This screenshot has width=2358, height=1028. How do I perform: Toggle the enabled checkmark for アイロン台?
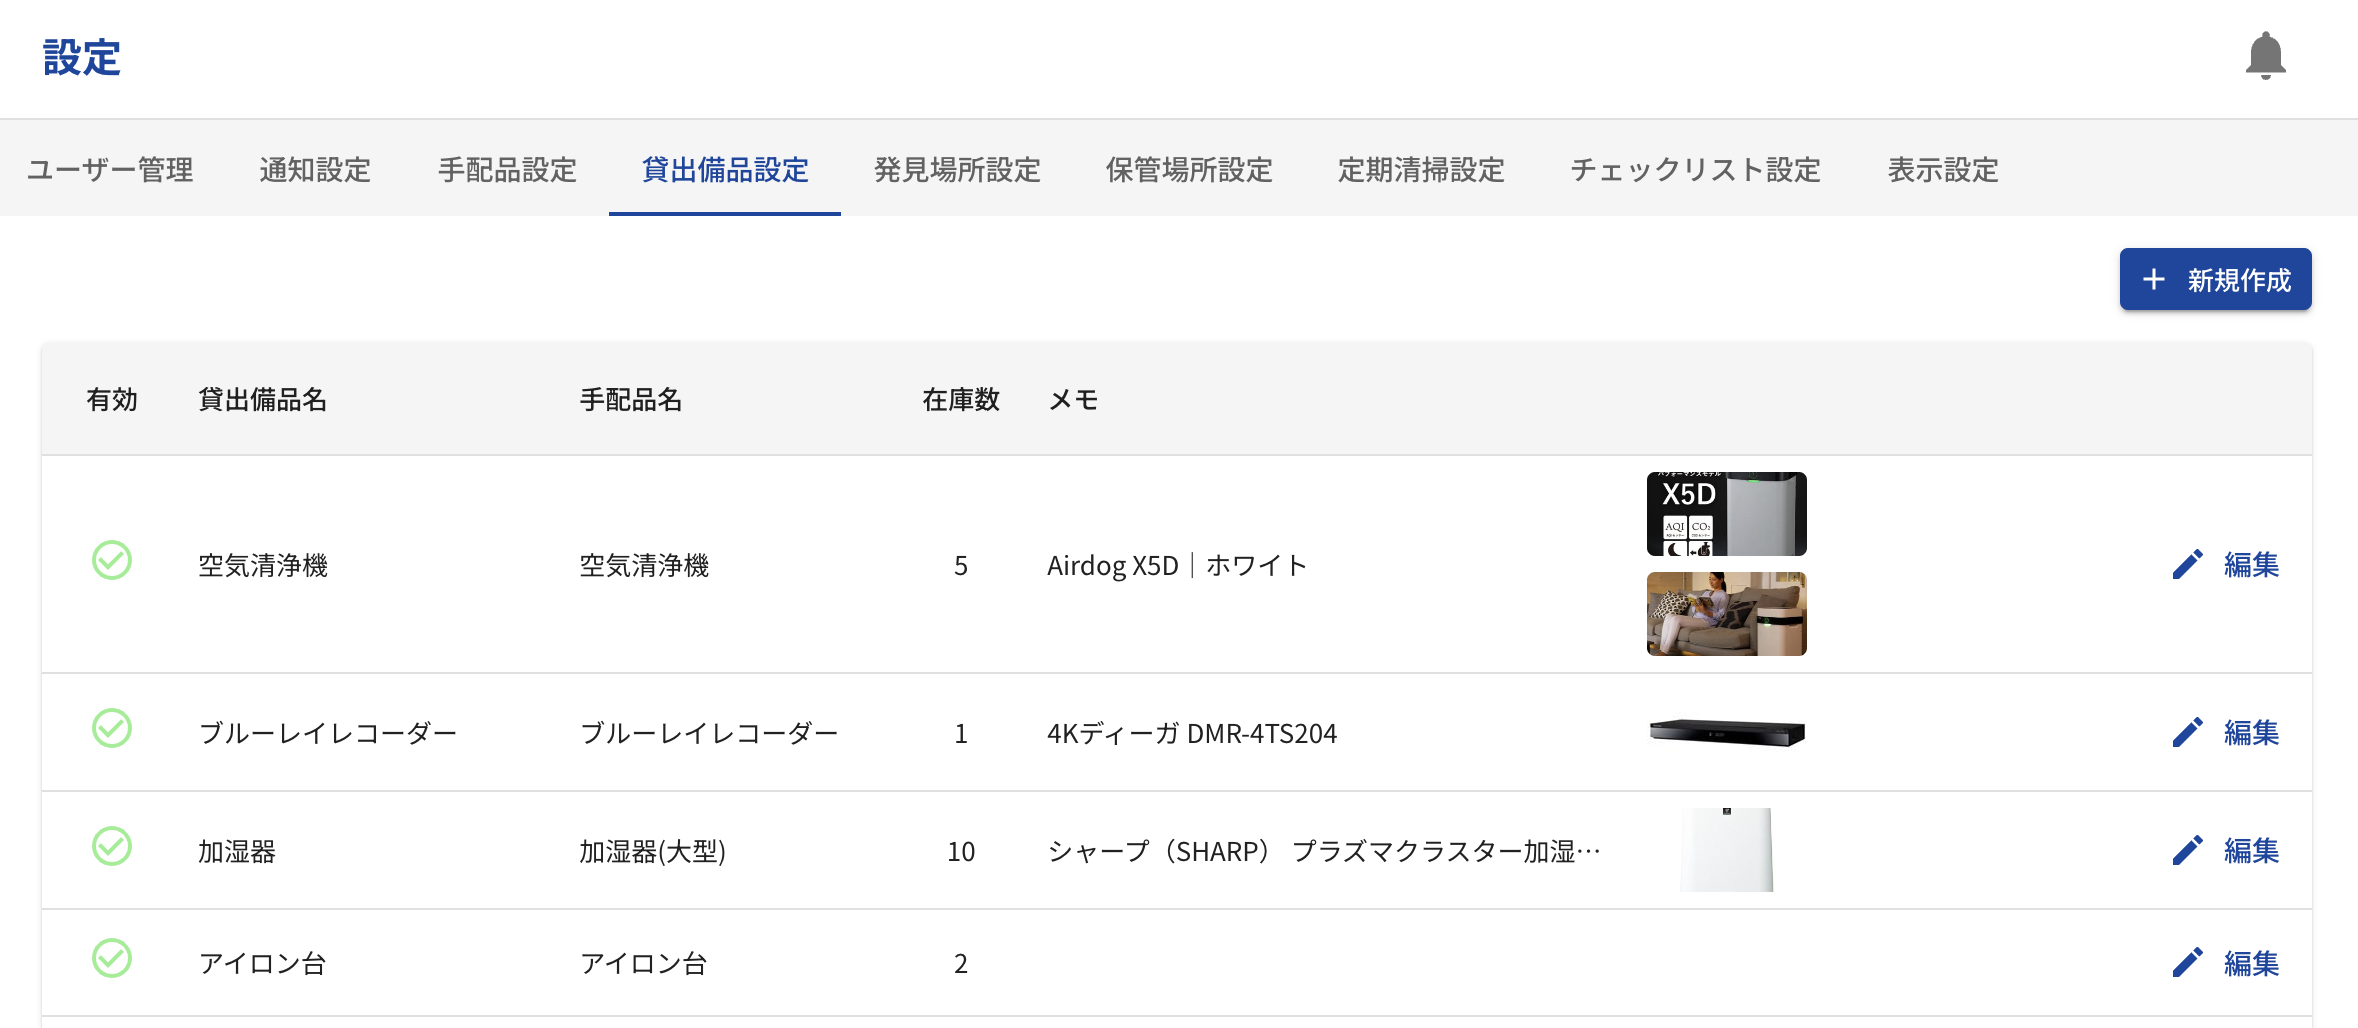point(112,959)
